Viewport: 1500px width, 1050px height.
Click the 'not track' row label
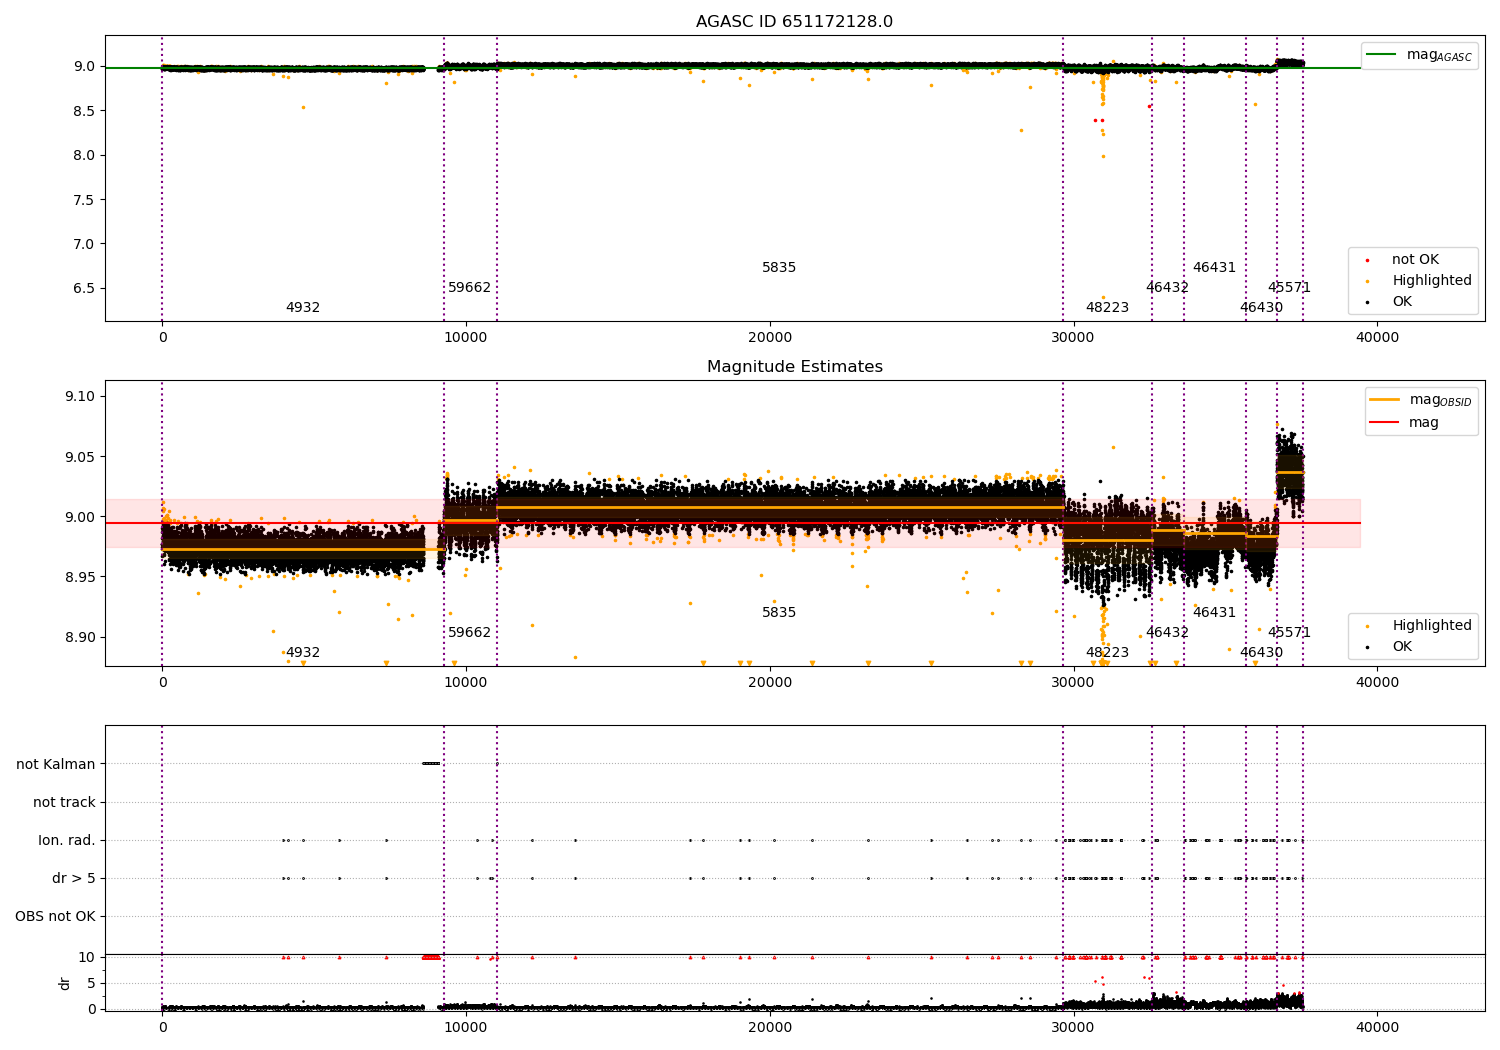coord(64,803)
